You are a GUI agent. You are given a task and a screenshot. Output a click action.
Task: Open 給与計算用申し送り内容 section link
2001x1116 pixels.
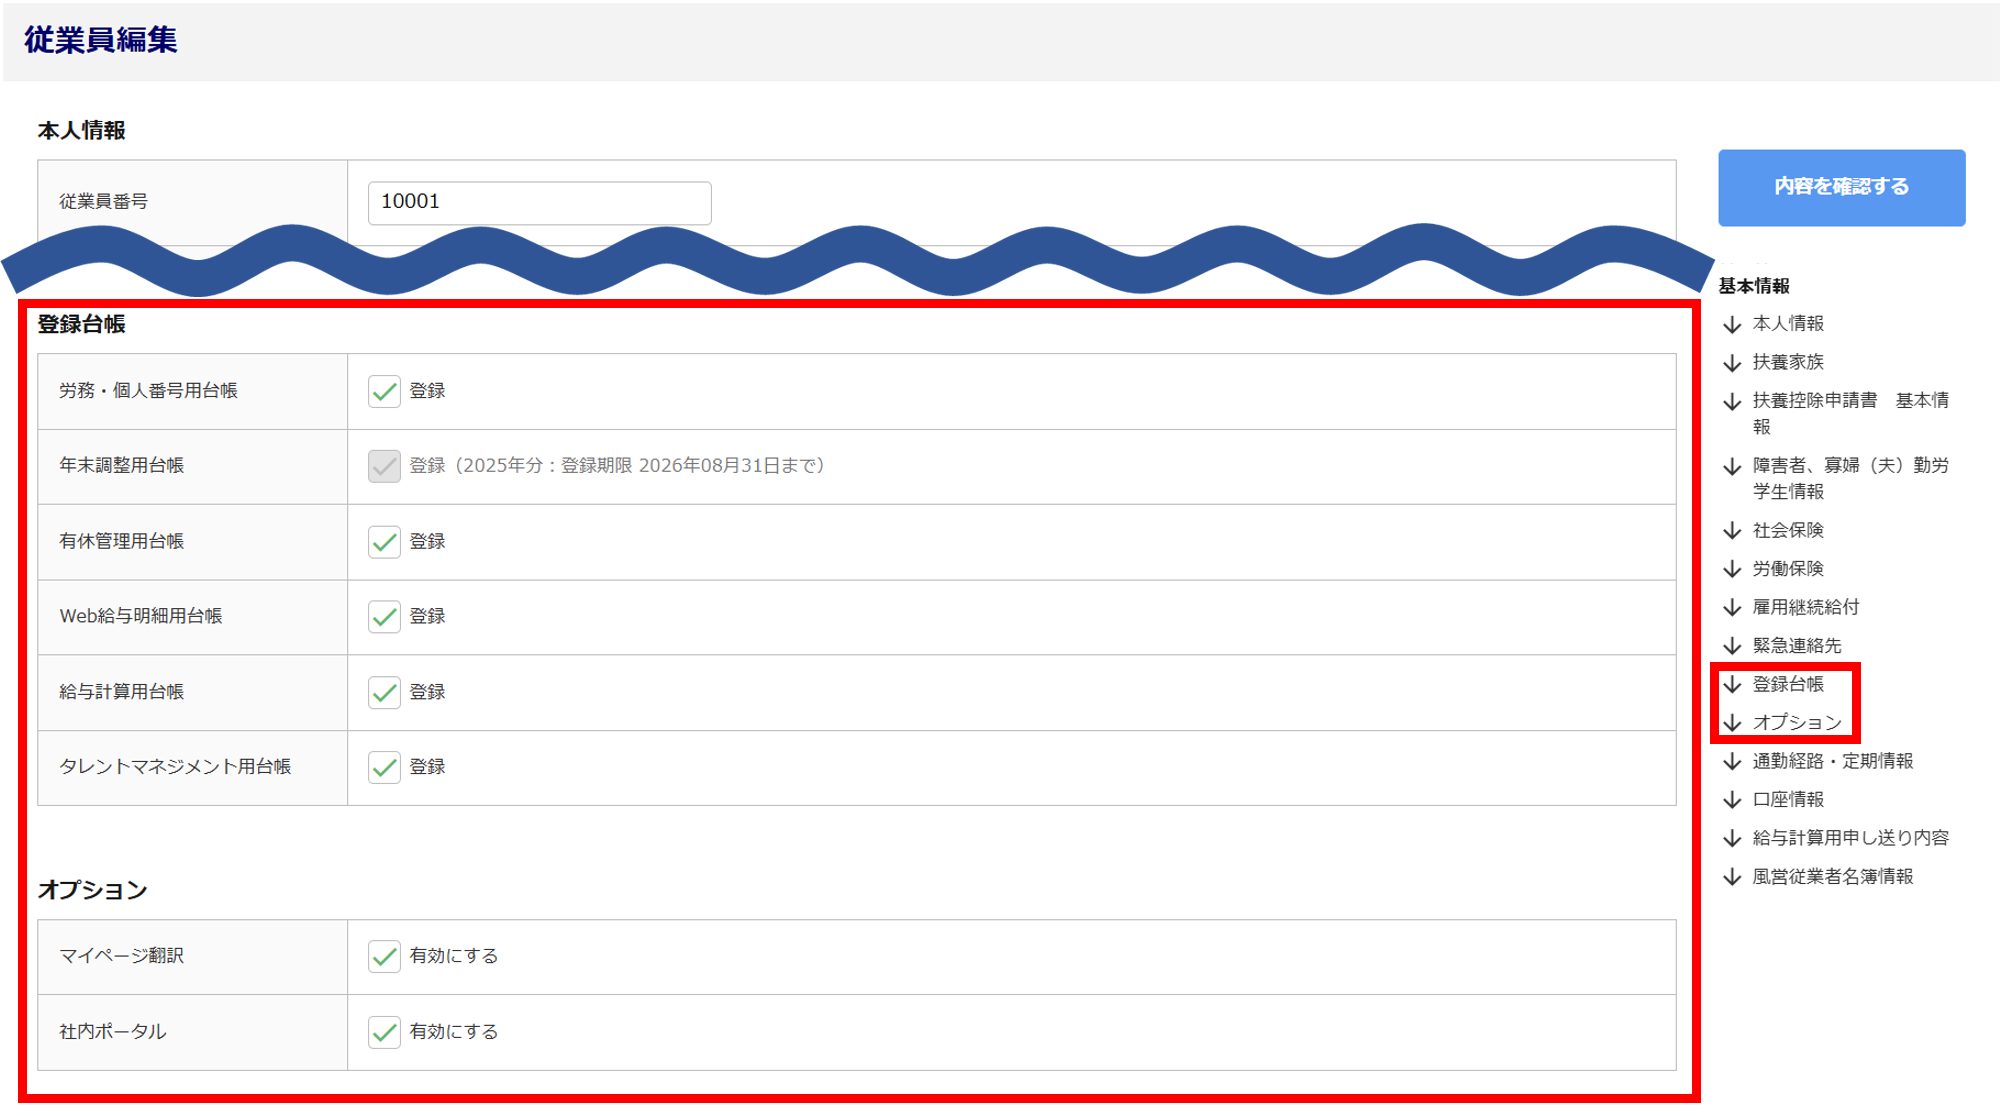1850,839
